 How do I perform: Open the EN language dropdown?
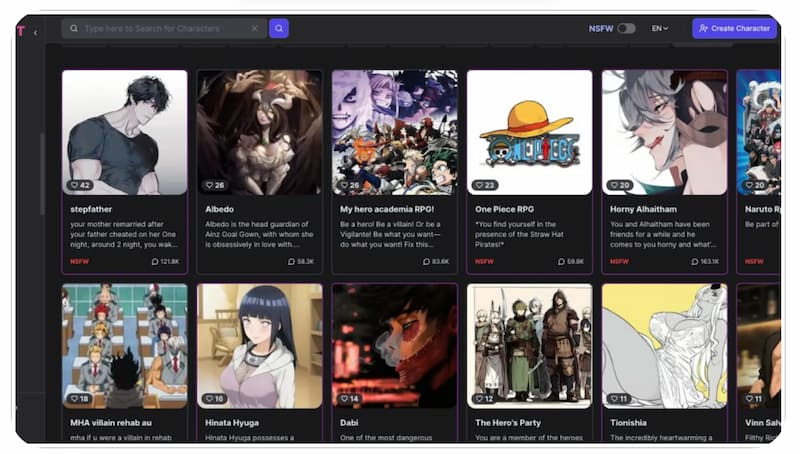tap(660, 29)
